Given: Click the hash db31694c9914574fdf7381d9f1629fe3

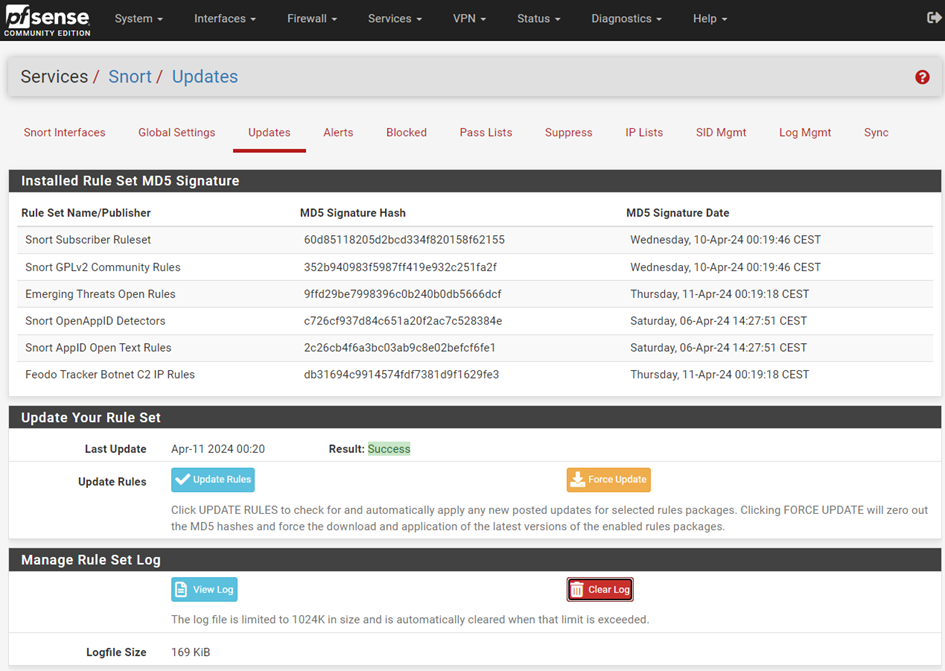Looking at the screenshot, I should click(x=401, y=374).
